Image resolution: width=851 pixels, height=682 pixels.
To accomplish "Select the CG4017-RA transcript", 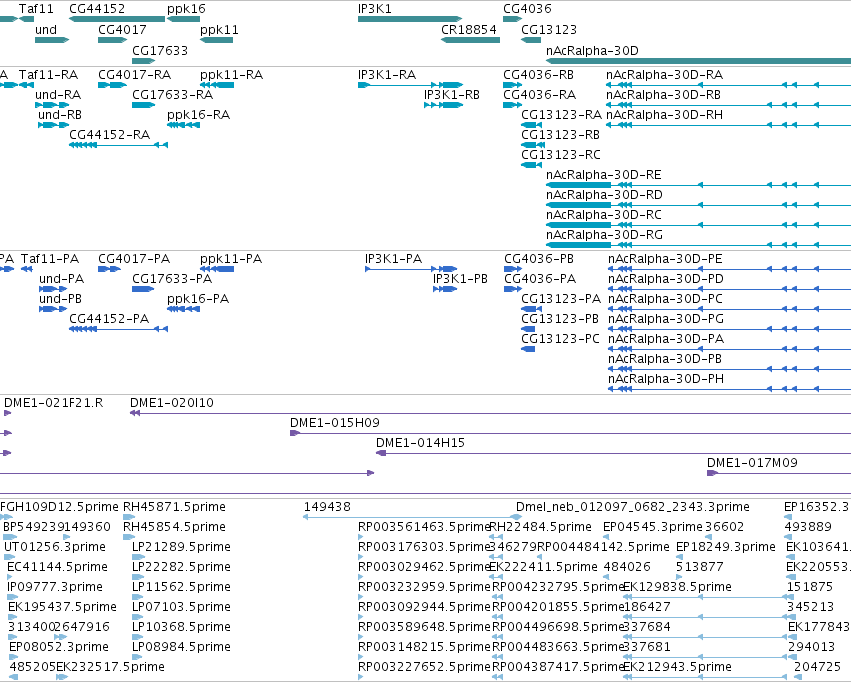I will click(112, 85).
